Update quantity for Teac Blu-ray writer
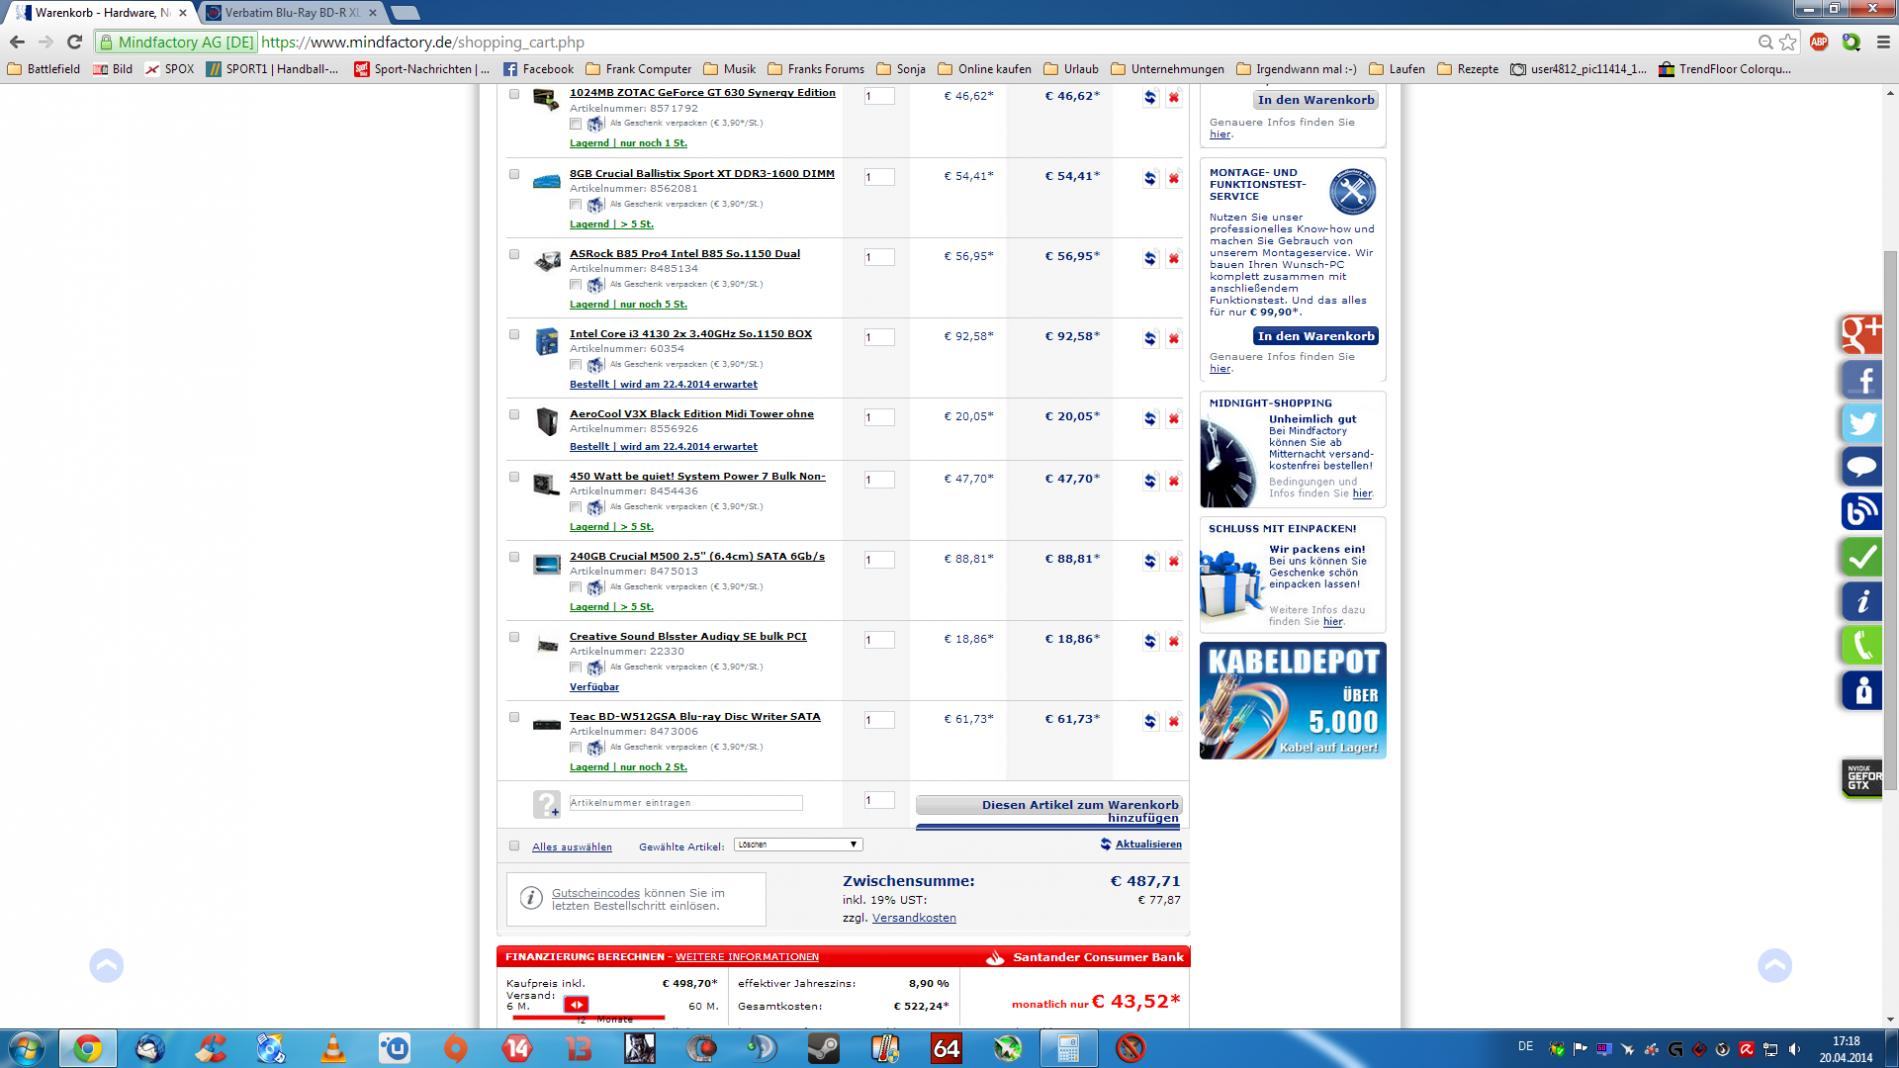 coord(1150,721)
